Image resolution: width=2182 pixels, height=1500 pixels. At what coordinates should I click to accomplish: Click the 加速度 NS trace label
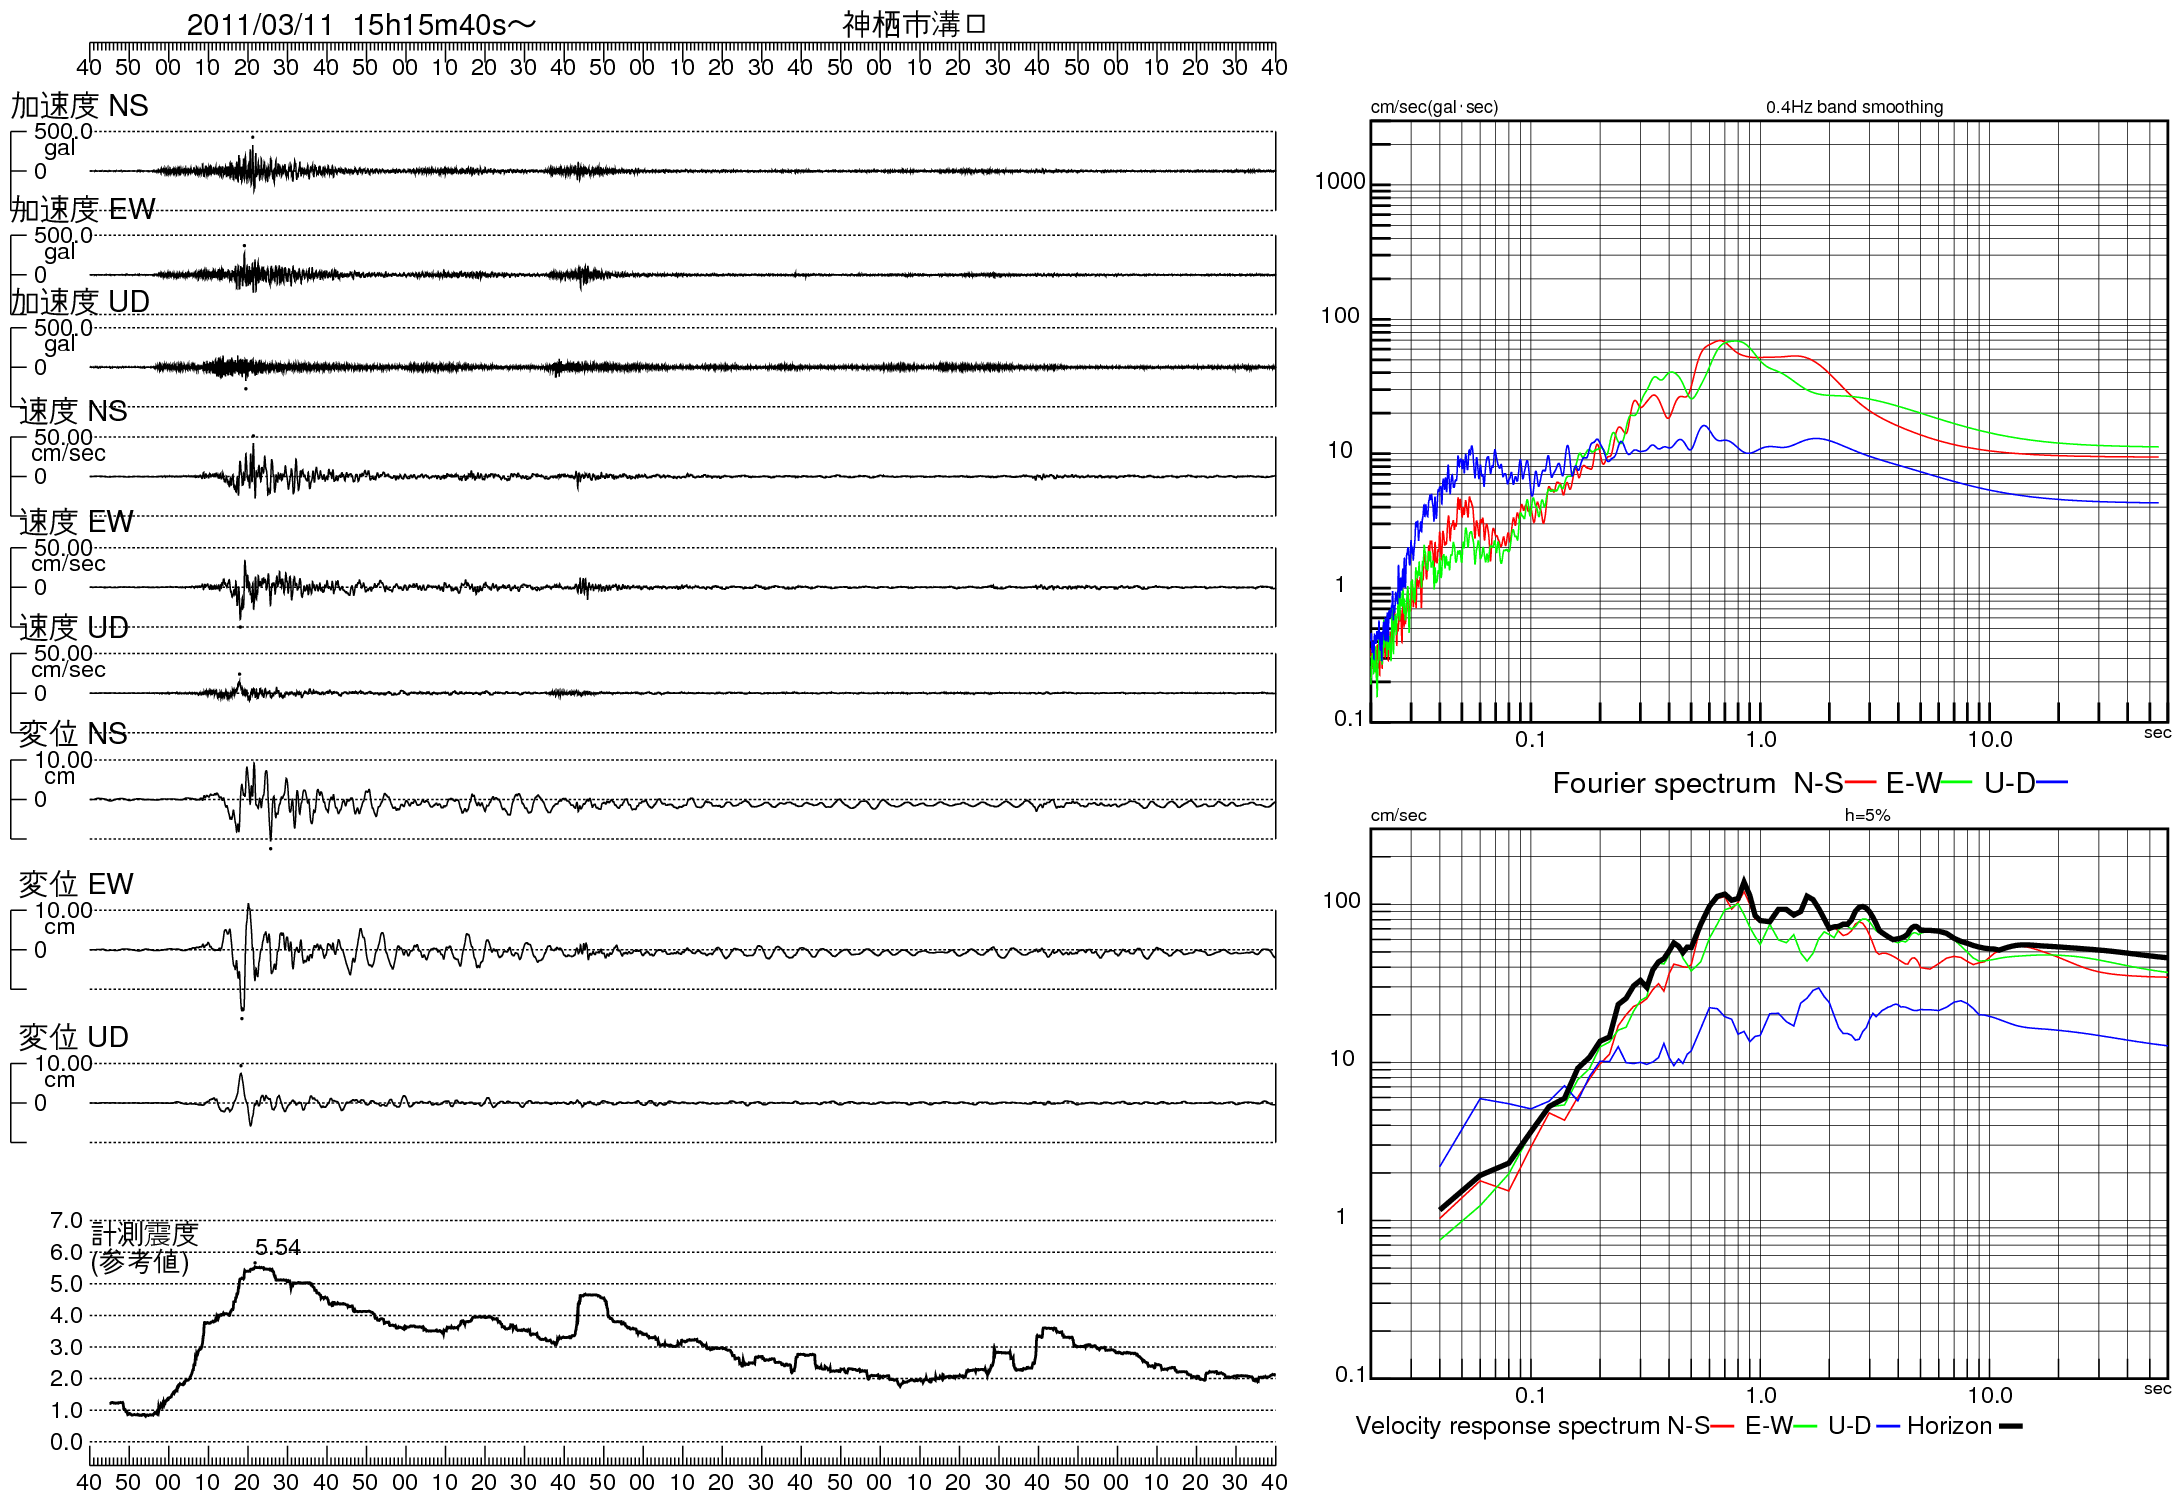click(80, 106)
